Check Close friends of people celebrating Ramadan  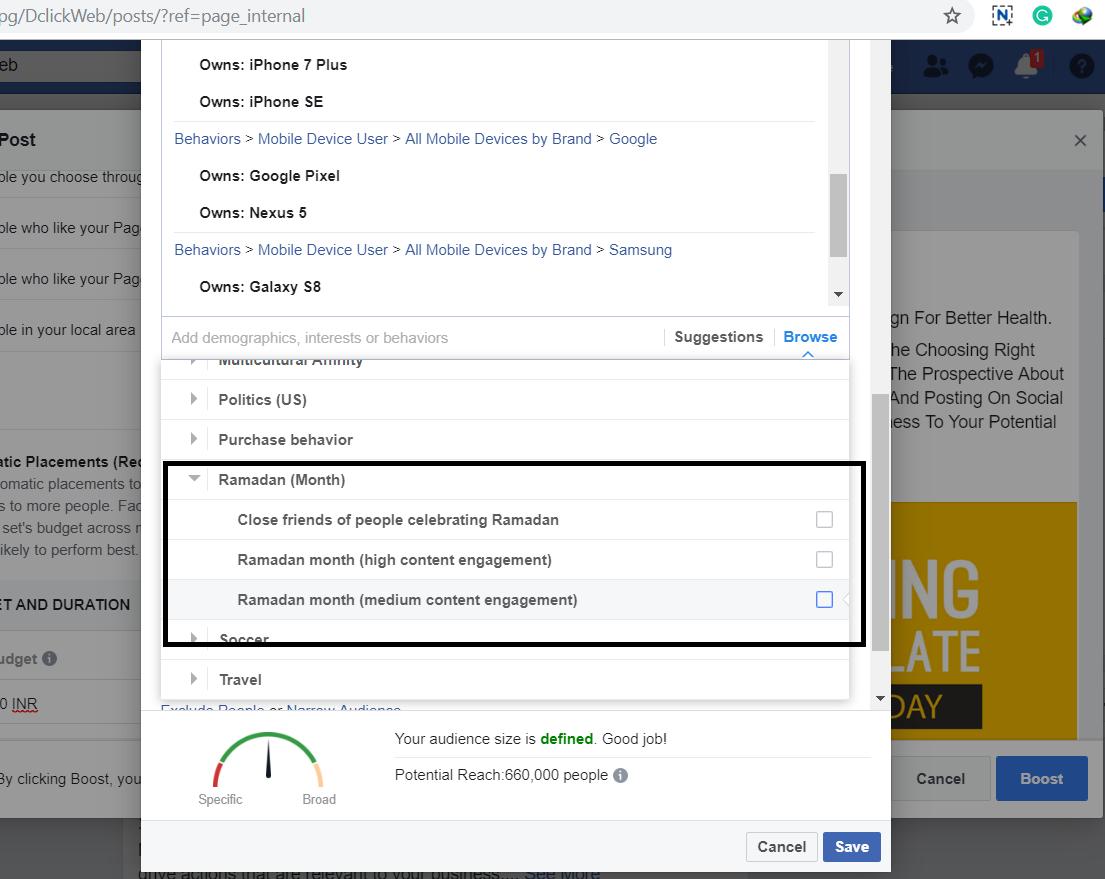pyautogui.click(x=824, y=520)
